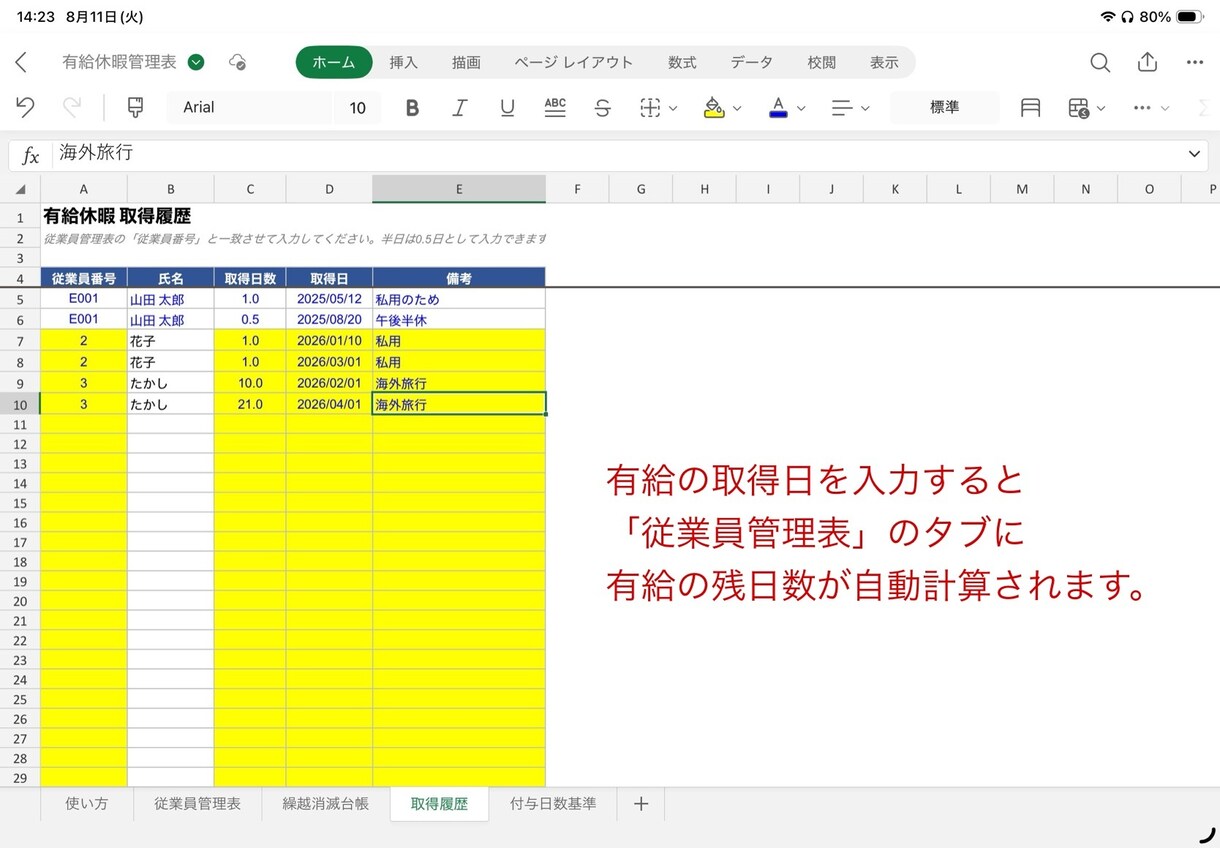Expand font color dropdown arrow
The width and height of the screenshot is (1220, 848).
coord(801,108)
